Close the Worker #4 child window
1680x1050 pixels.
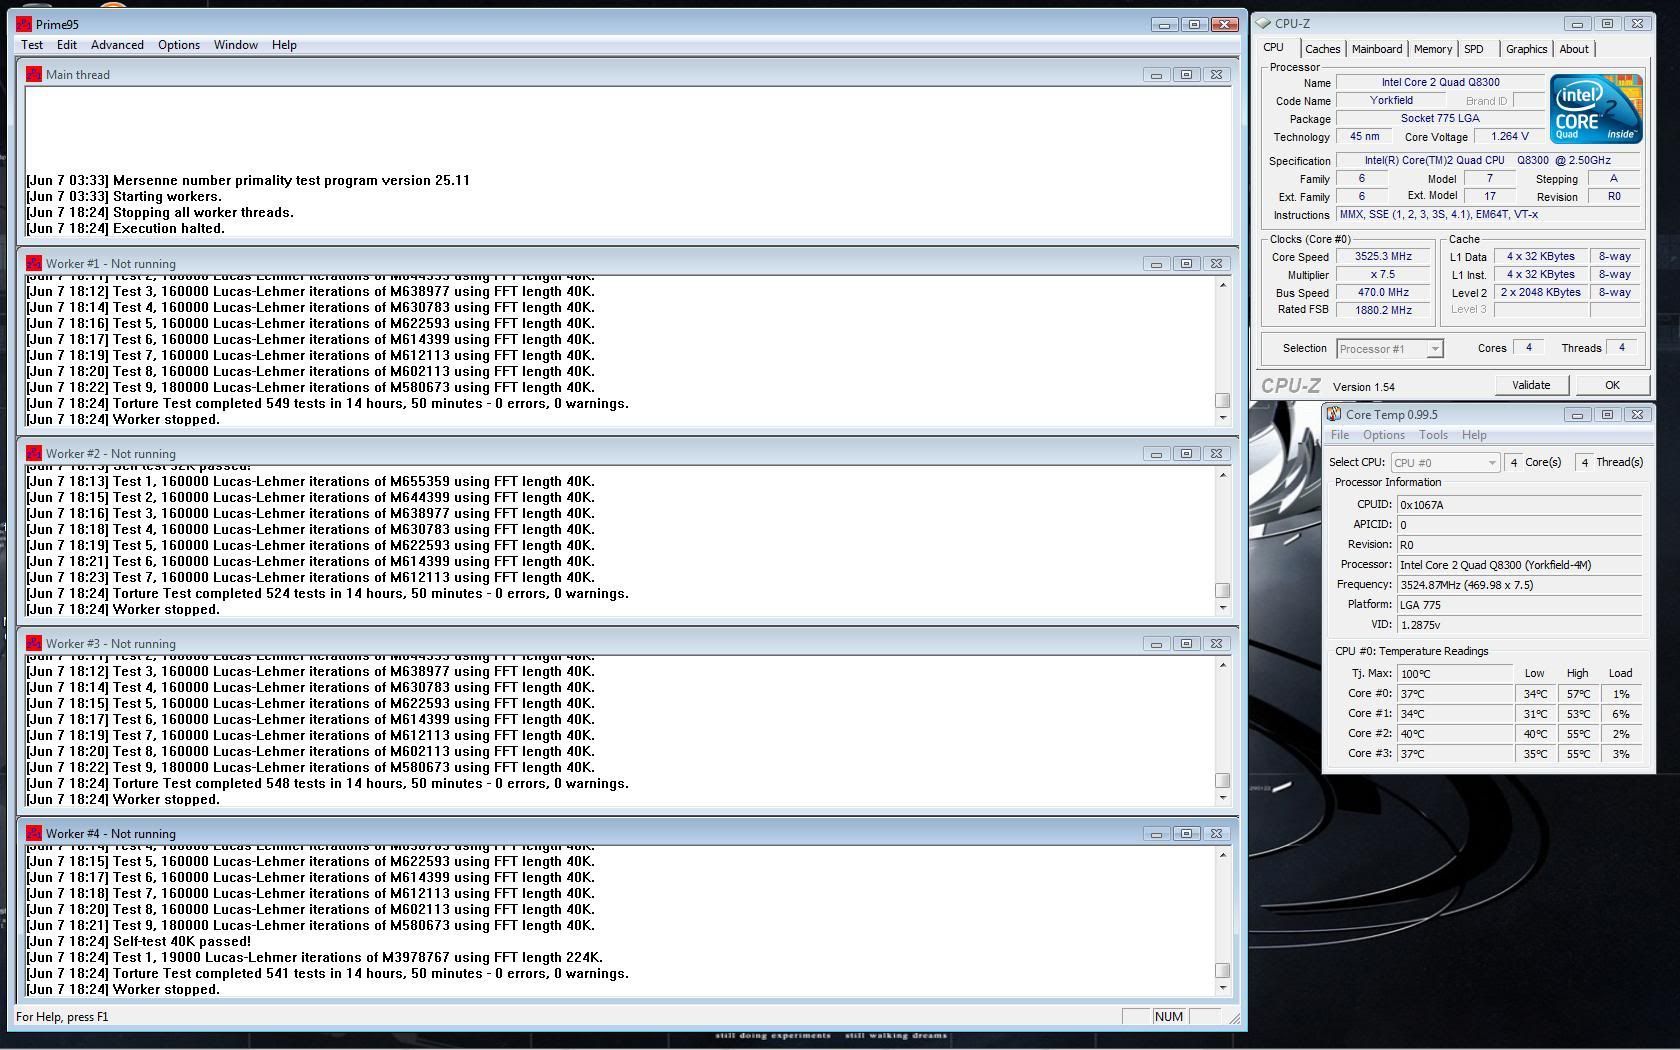(1216, 834)
